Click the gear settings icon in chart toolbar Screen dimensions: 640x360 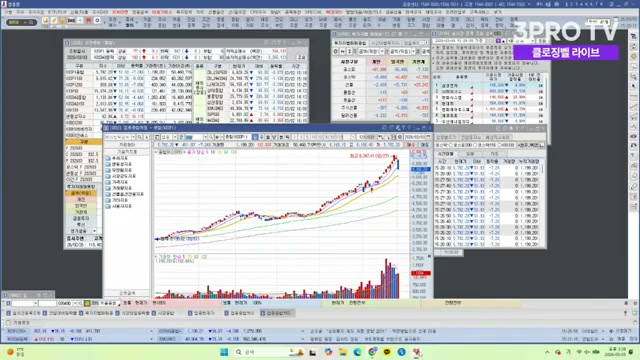[x=400, y=137]
